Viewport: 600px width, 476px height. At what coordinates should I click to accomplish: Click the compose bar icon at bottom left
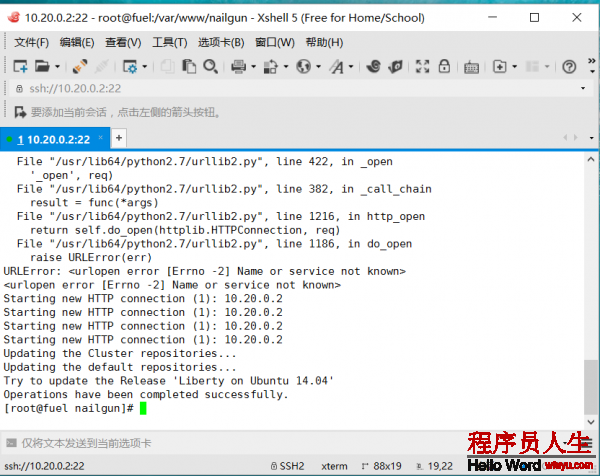click(x=11, y=443)
